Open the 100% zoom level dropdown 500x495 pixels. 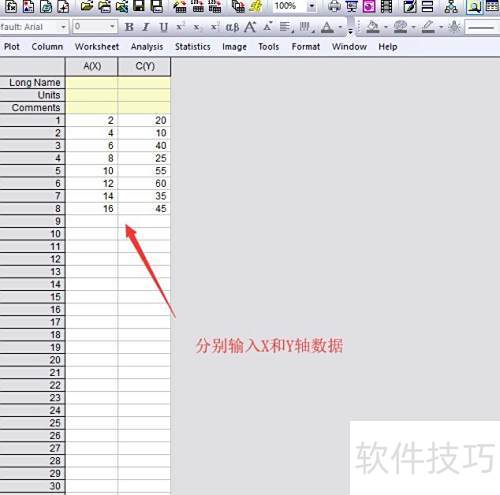pyautogui.click(x=311, y=6)
